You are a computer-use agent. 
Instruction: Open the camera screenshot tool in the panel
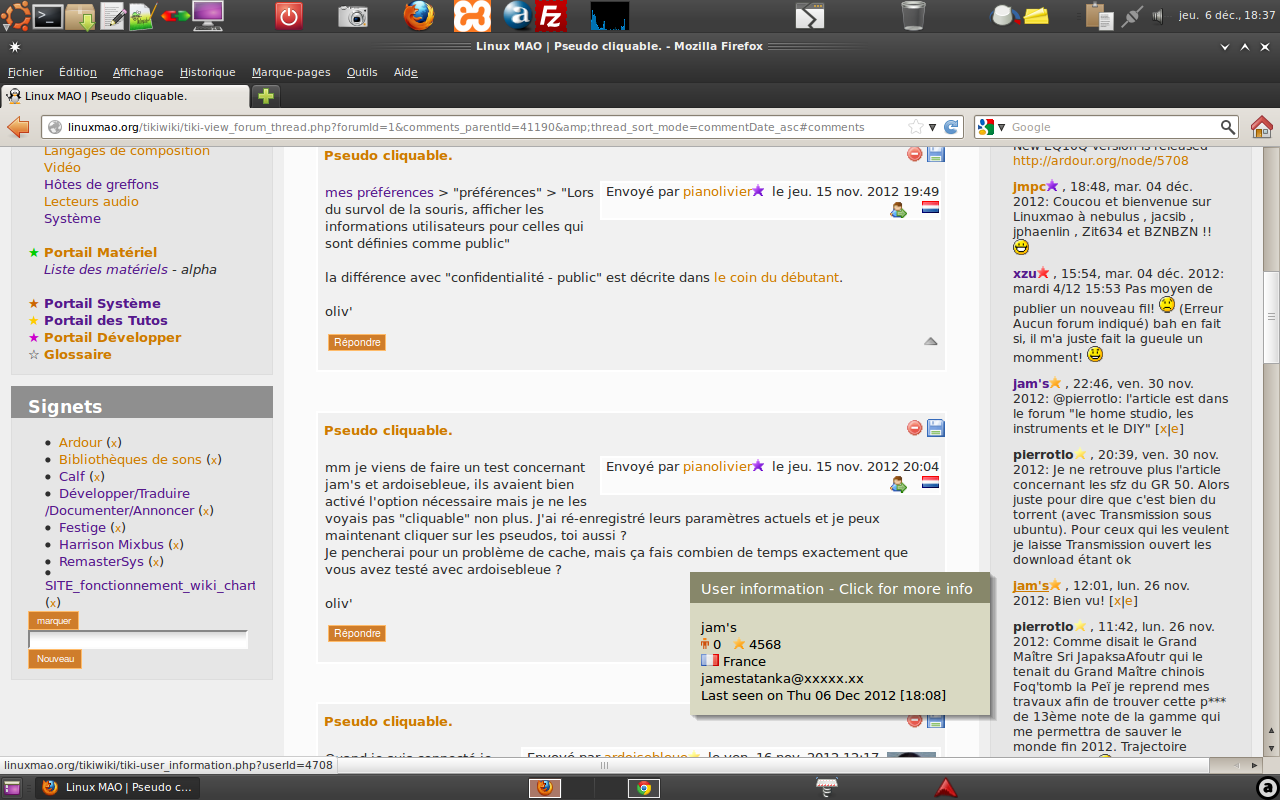pyautogui.click(x=353, y=16)
